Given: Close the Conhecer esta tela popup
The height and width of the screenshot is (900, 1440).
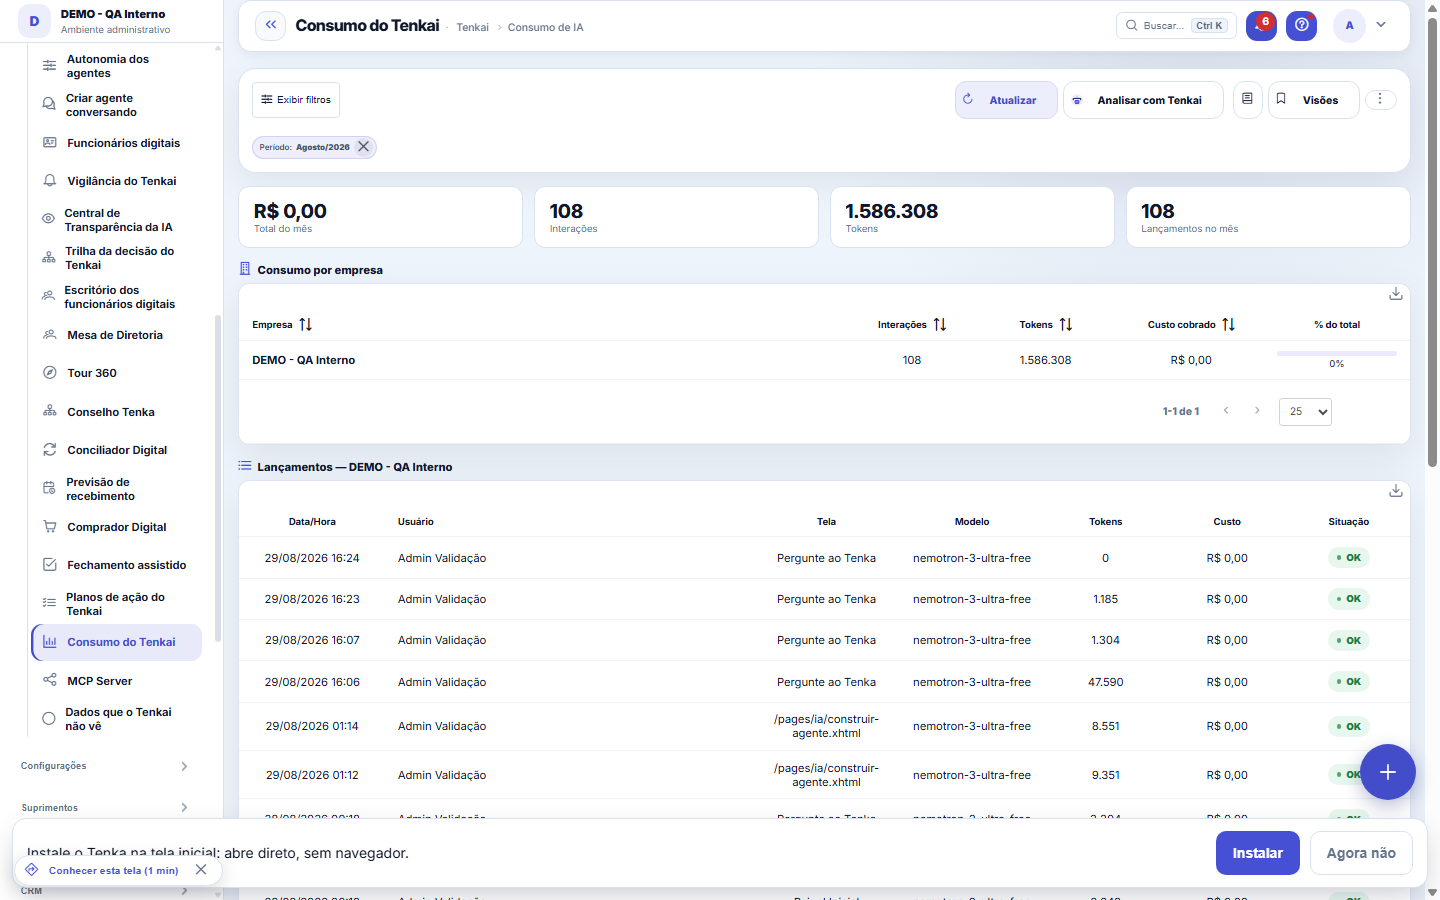Looking at the screenshot, I should (x=201, y=870).
